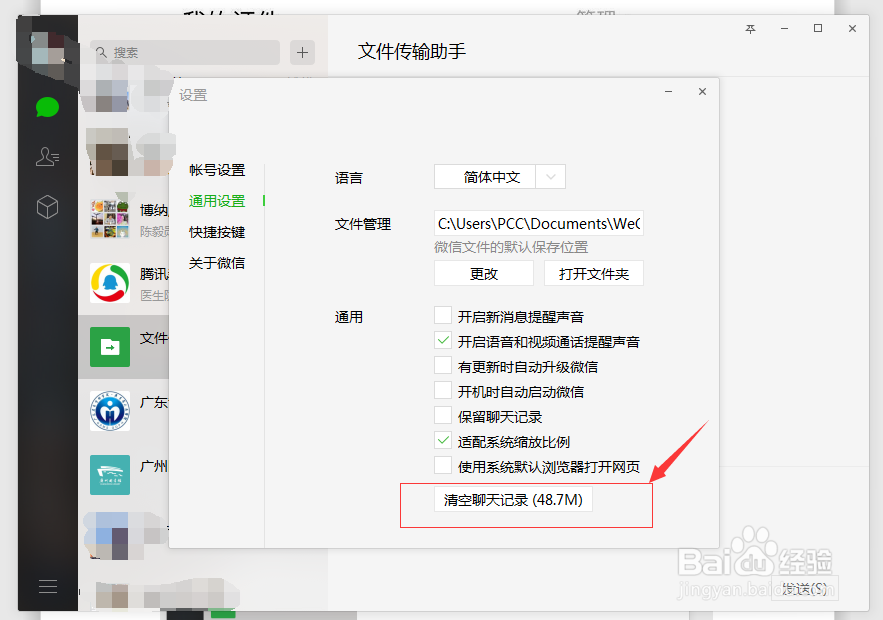Click the 简体中文 language combo box
883x620 pixels.
pos(500,177)
